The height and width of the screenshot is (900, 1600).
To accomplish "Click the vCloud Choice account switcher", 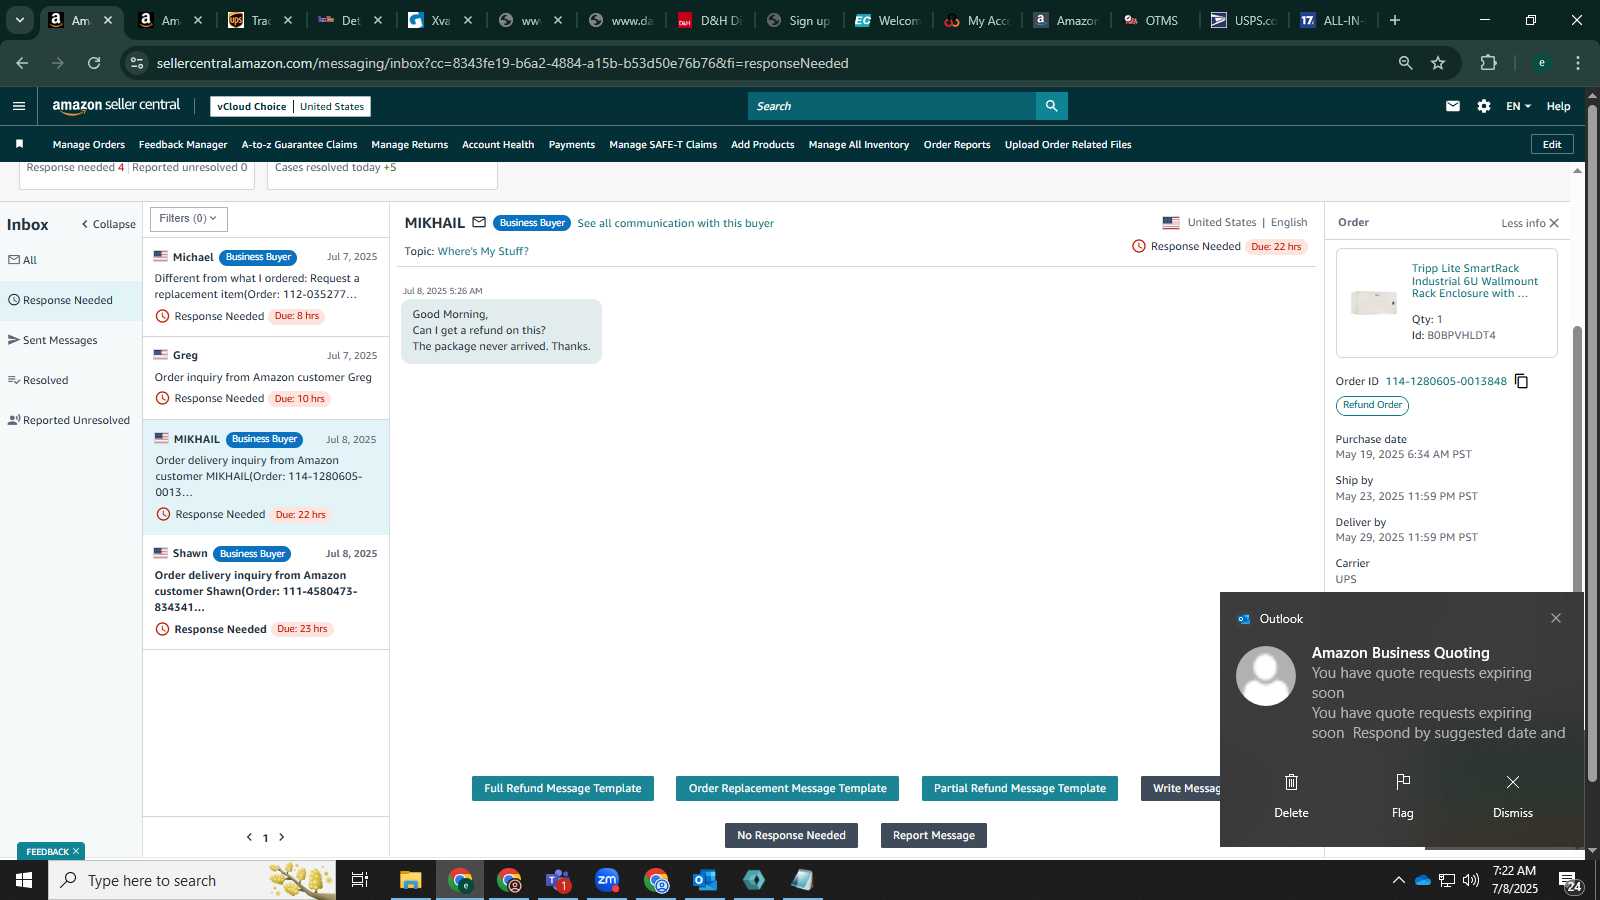I will pyautogui.click(x=290, y=106).
